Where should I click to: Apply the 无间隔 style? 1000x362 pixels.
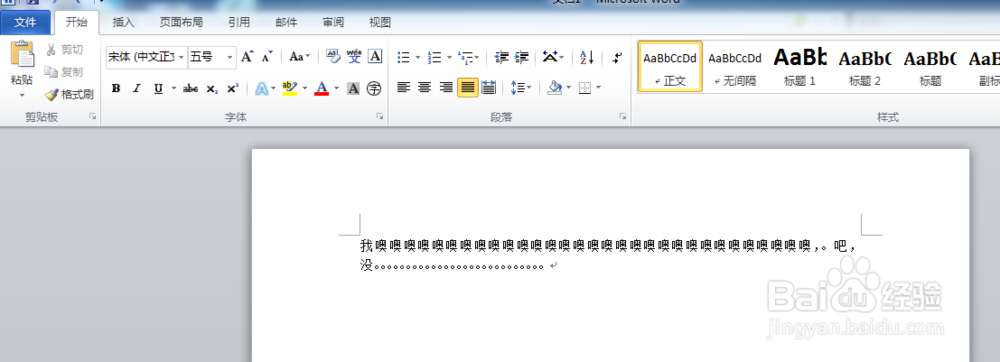pyautogui.click(x=735, y=66)
